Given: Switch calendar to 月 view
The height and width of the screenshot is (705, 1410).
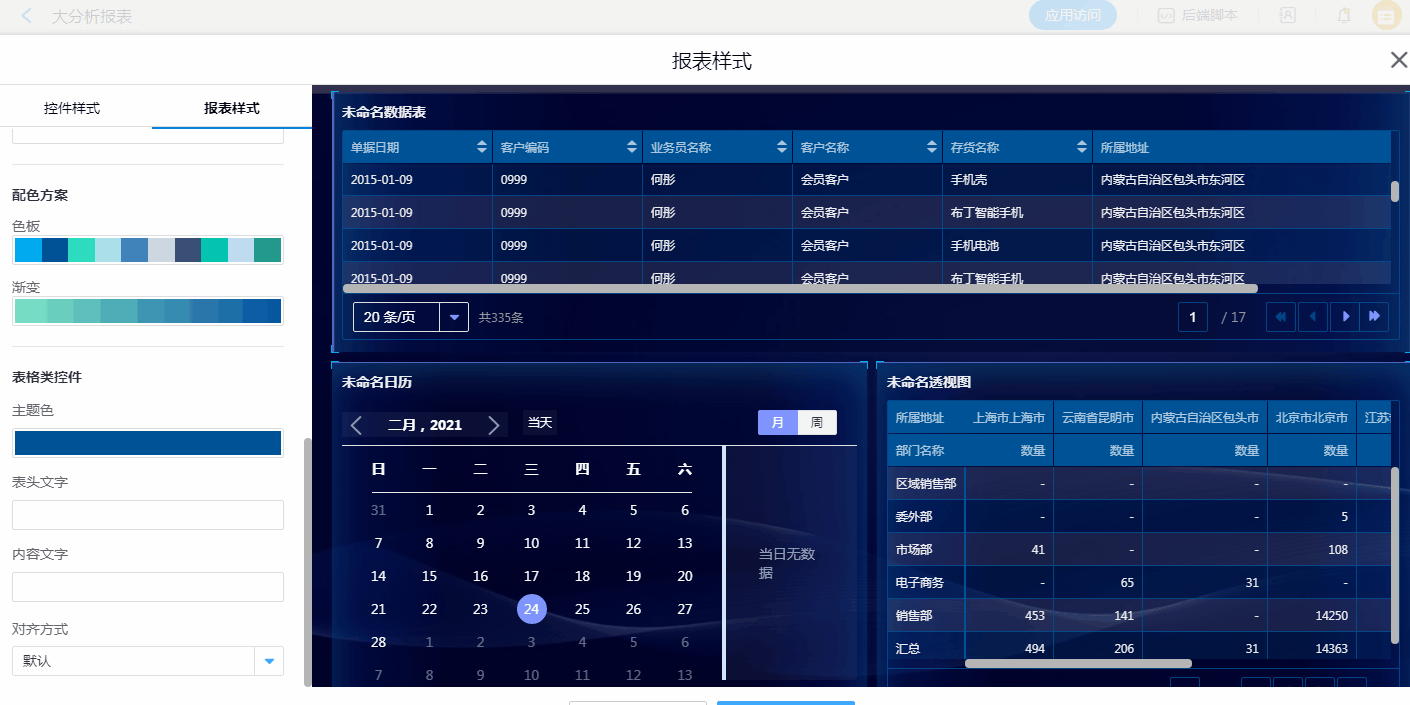Looking at the screenshot, I should tap(777, 423).
